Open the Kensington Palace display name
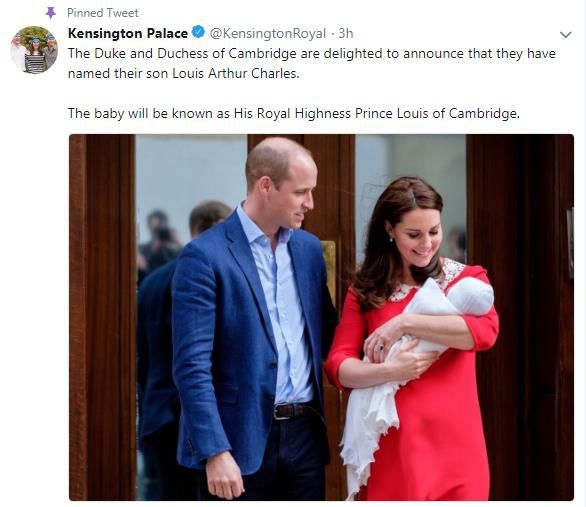This screenshot has width=586, height=507. coord(128,33)
